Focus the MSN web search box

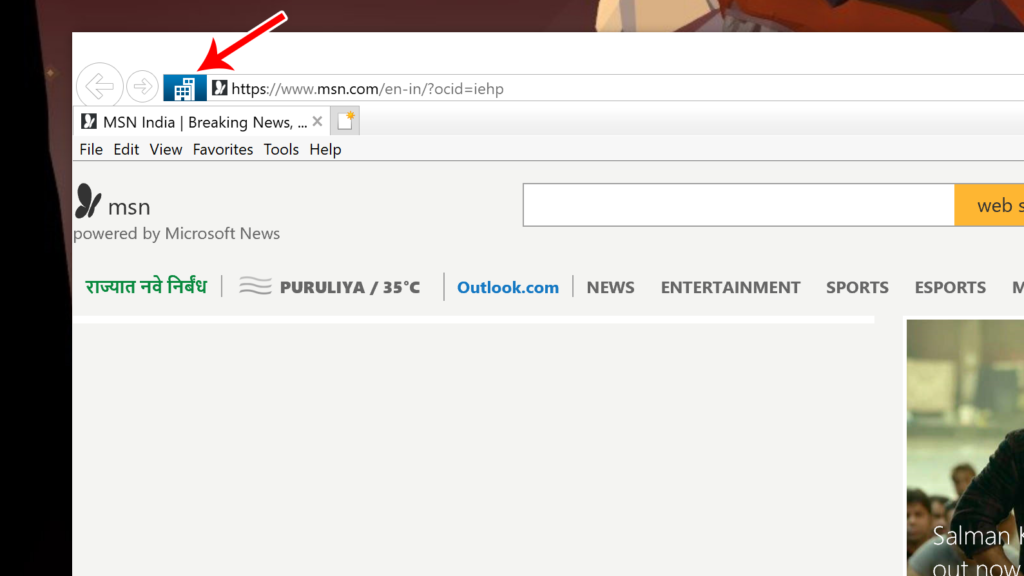point(739,205)
